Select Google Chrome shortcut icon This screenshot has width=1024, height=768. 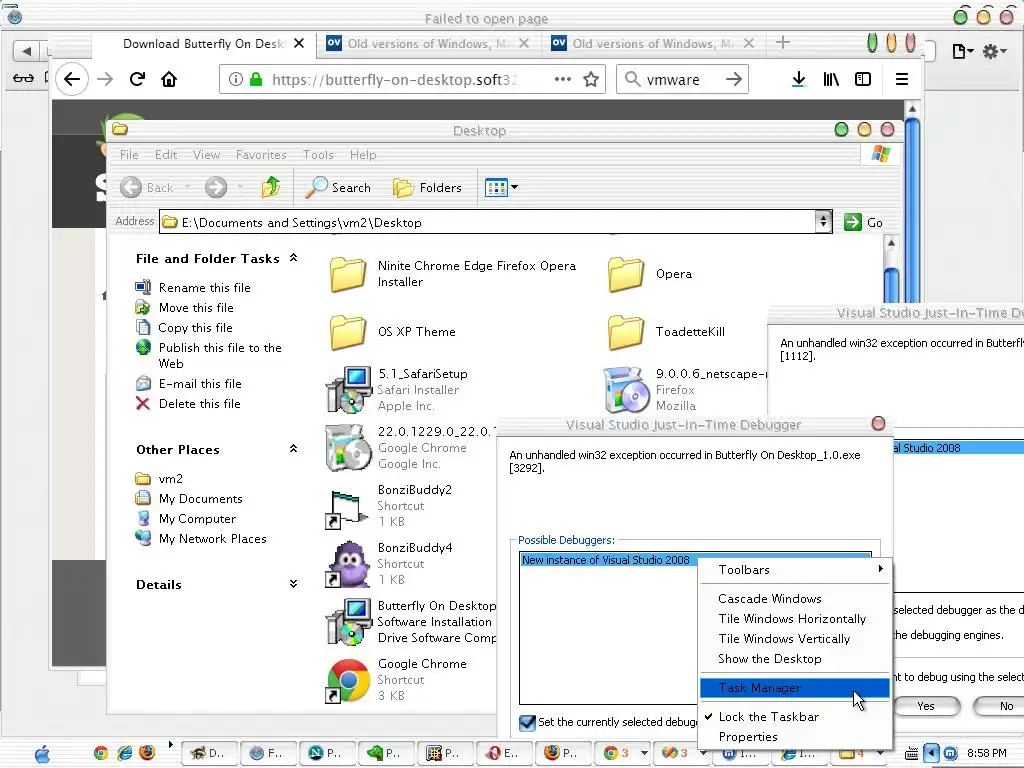(x=348, y=680)
